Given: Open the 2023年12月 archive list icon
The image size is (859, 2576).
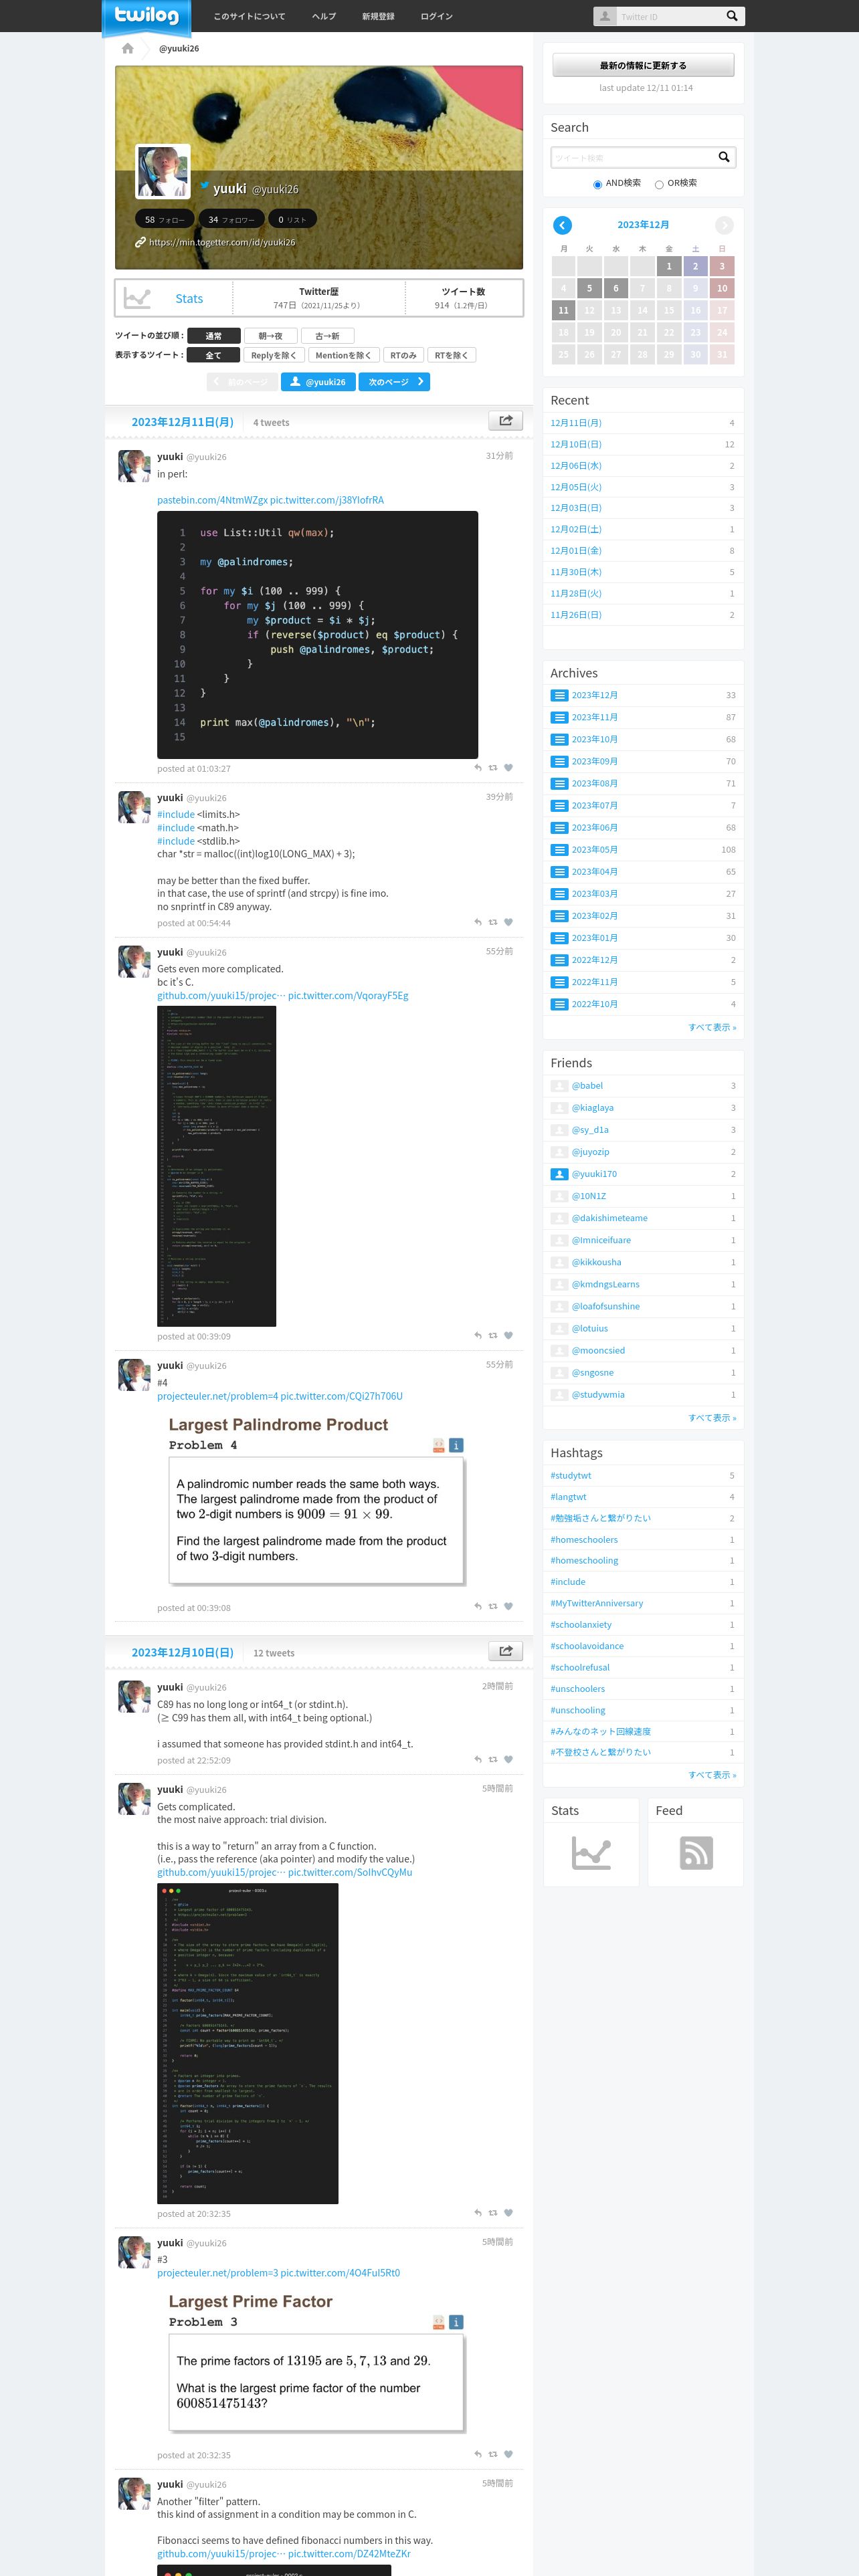Looking at the screenshot, I should (x=559, y=695).
